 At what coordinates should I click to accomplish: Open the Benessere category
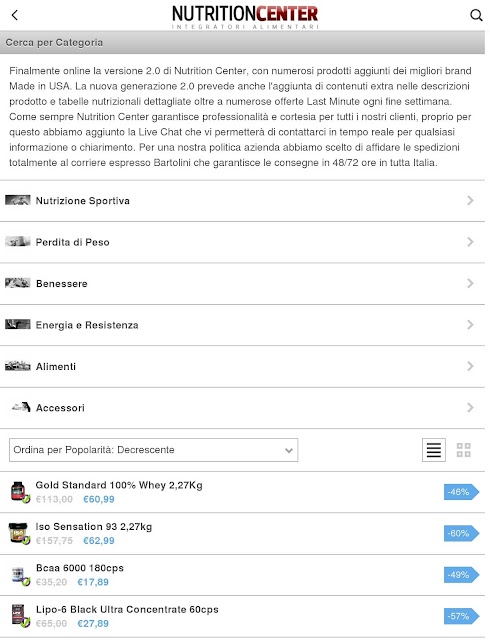click(243, 284)
